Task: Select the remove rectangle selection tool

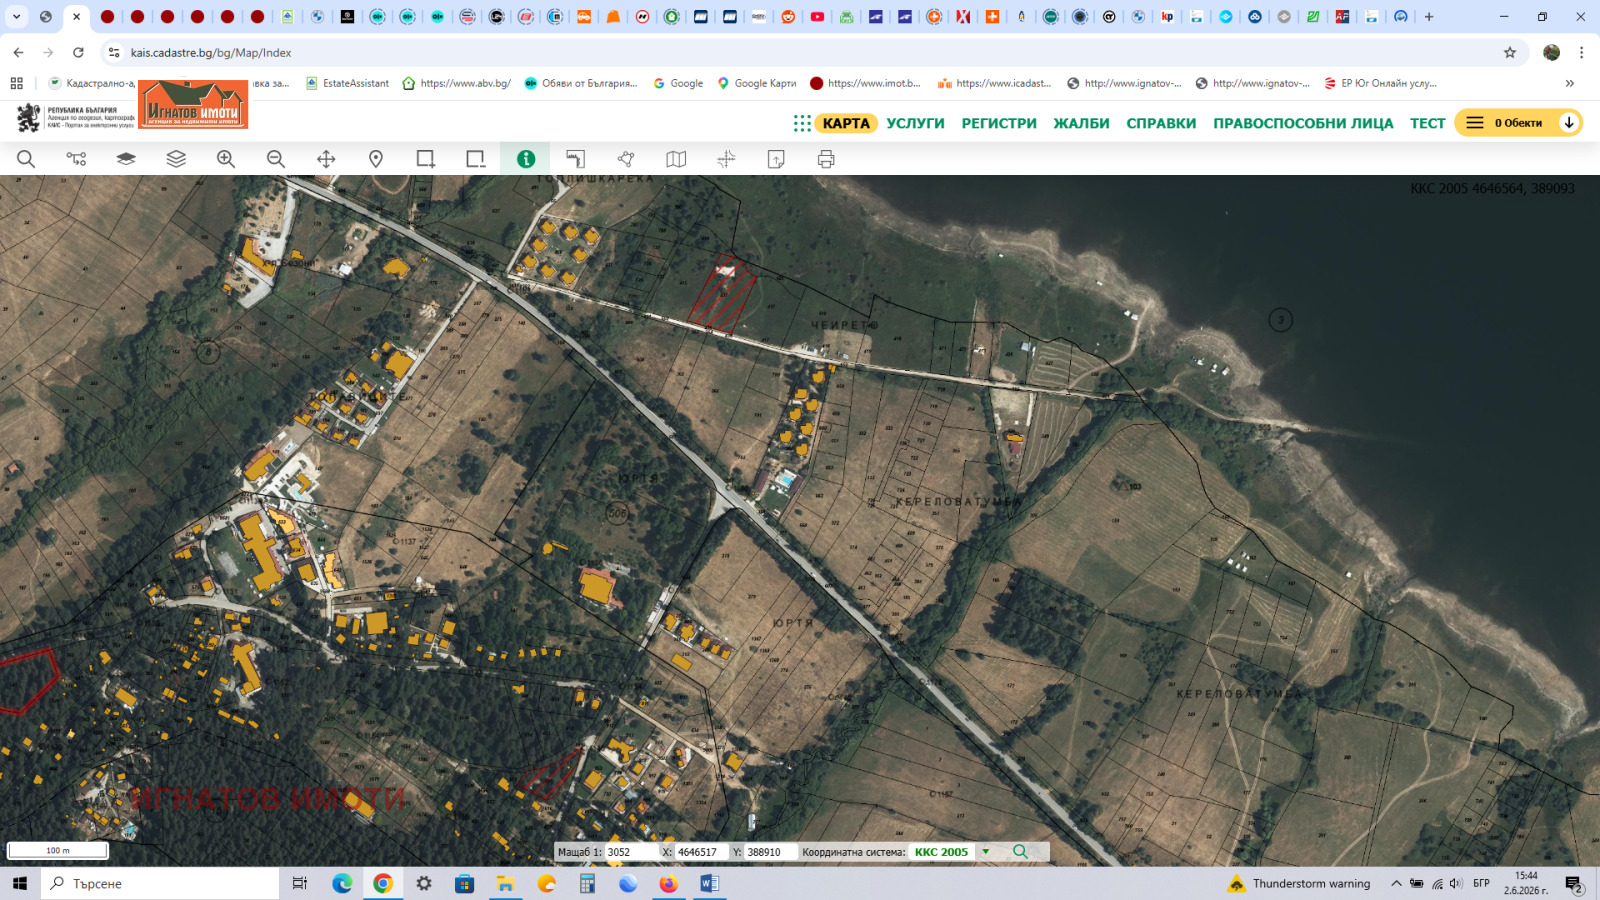Action: (476, 159)
